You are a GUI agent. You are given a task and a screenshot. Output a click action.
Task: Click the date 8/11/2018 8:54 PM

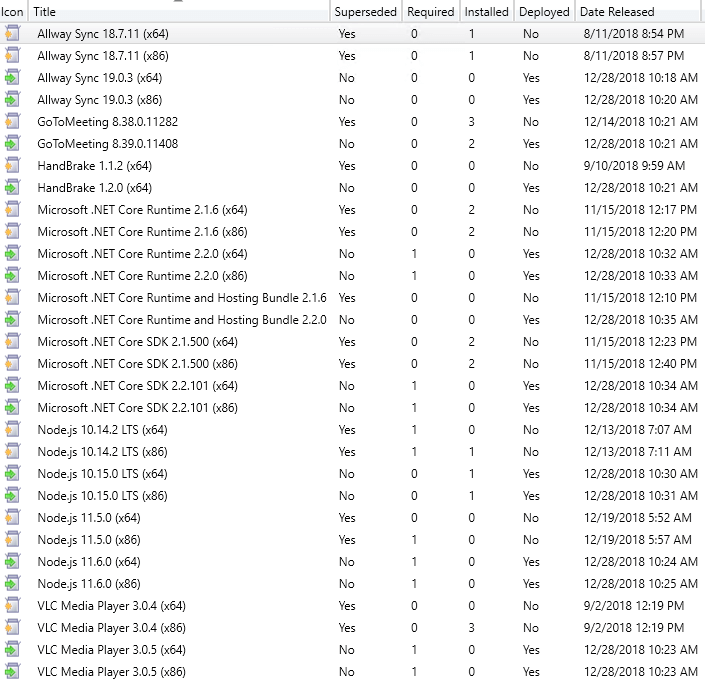point(634,34)
